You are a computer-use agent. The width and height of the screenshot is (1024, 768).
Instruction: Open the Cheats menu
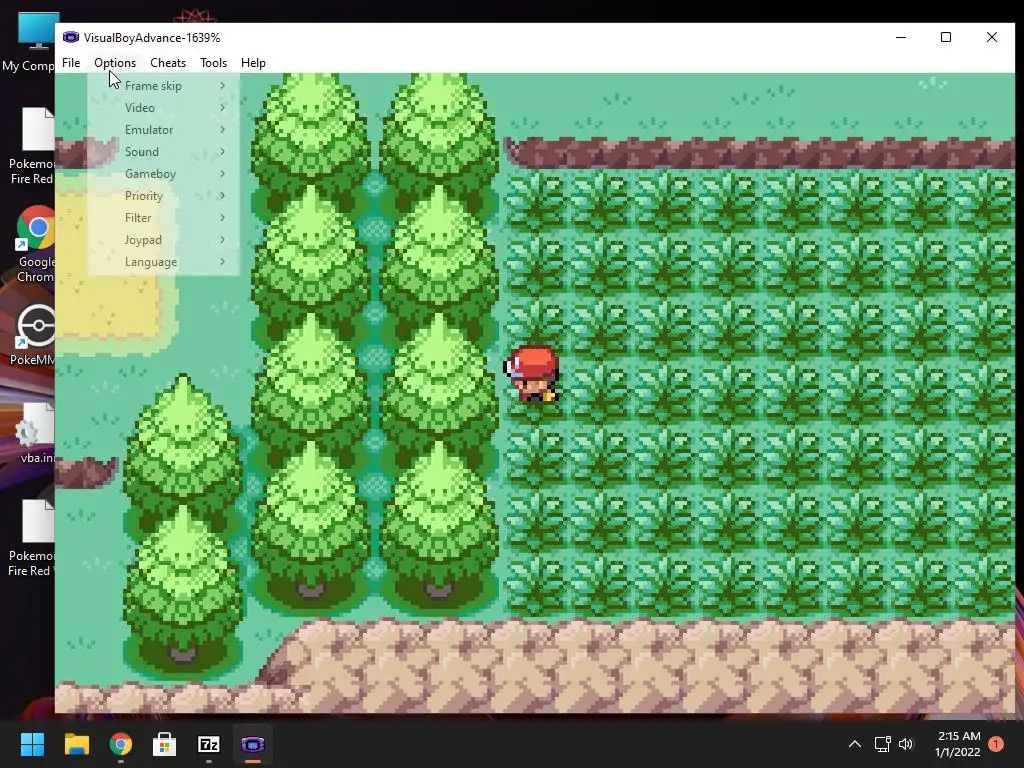coord(168,63)
